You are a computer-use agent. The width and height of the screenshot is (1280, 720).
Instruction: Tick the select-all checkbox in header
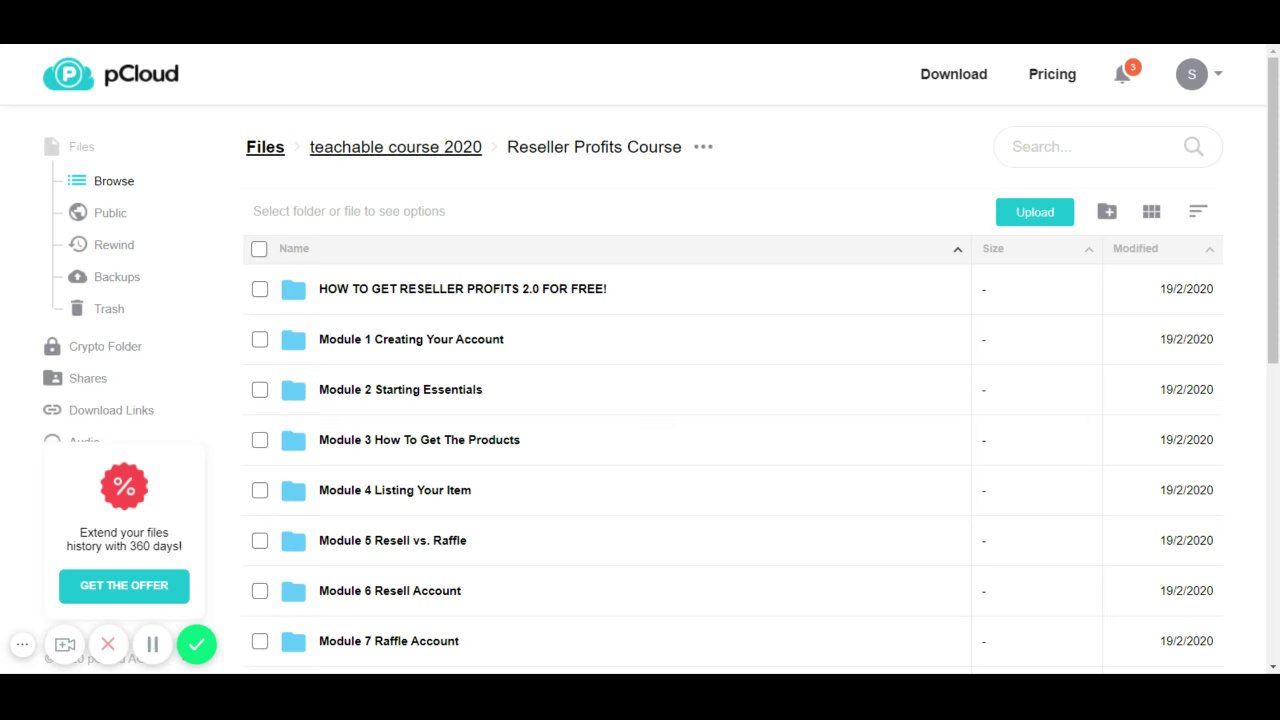259,249
